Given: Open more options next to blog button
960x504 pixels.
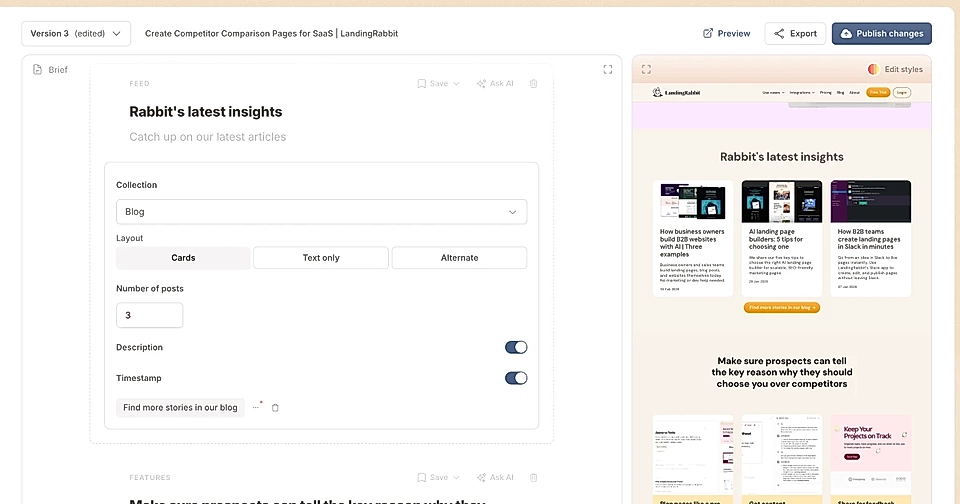Looking at the screenshot, I should pyautogui.click(x=257, y=407).
